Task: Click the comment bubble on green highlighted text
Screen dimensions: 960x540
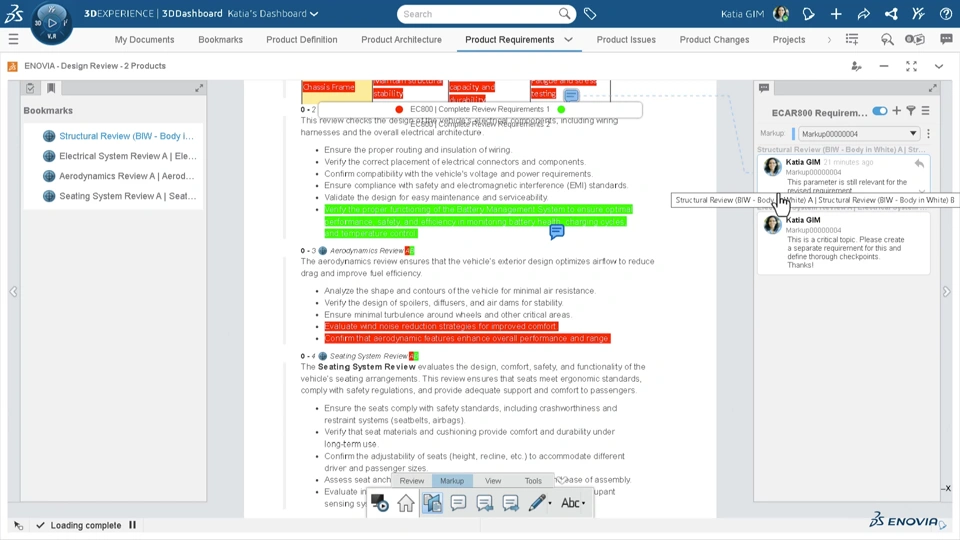Action: 557,231
